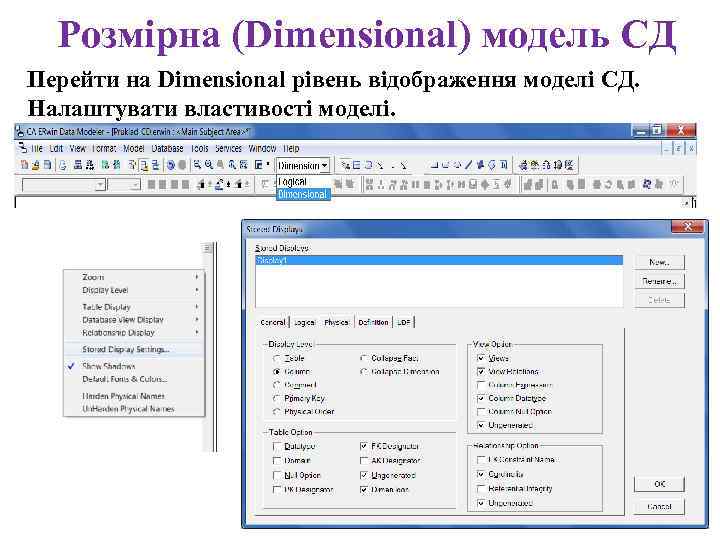Select the Collapsed Fact radio button
Screen dimensions: 720x540
(x=364, y=358)
